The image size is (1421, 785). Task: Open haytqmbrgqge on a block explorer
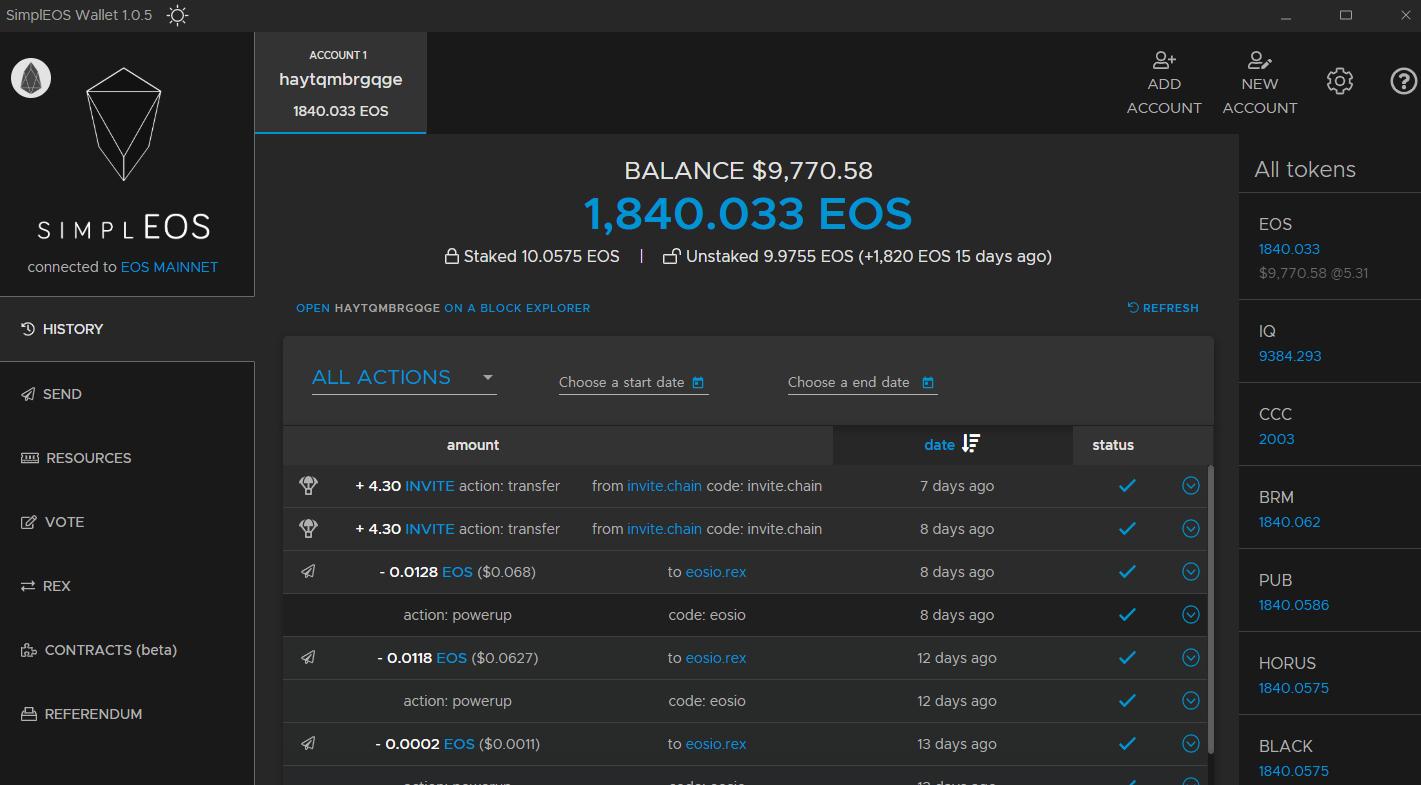pyautogui.click(x=443, y=308)
